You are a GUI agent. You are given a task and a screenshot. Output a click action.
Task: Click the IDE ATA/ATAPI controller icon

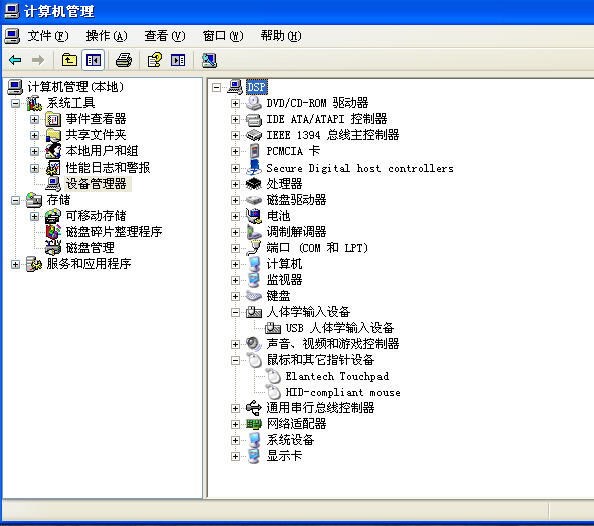click(253, 119)
